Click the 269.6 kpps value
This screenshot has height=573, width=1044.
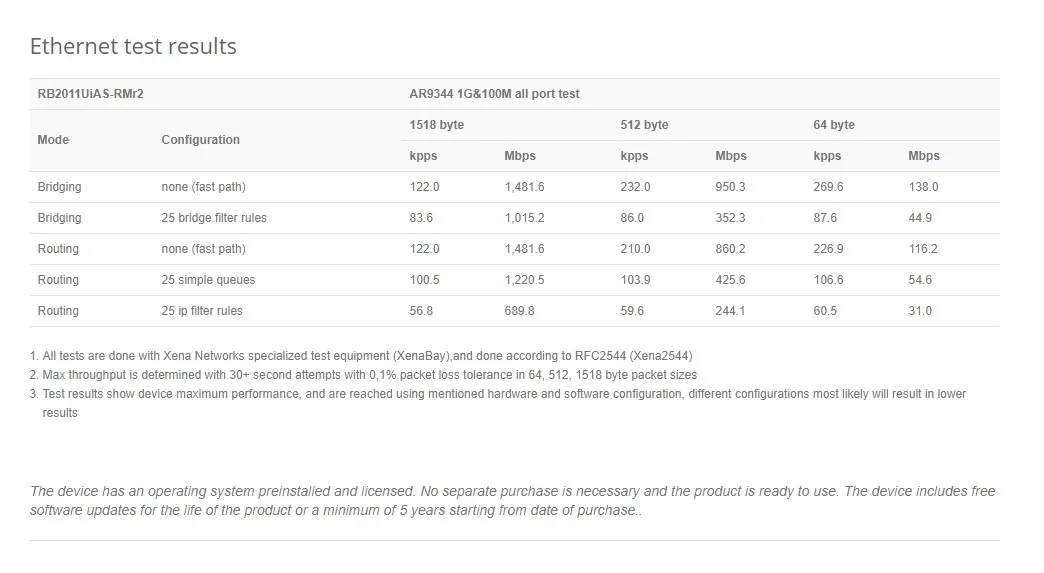click(828, 187)
